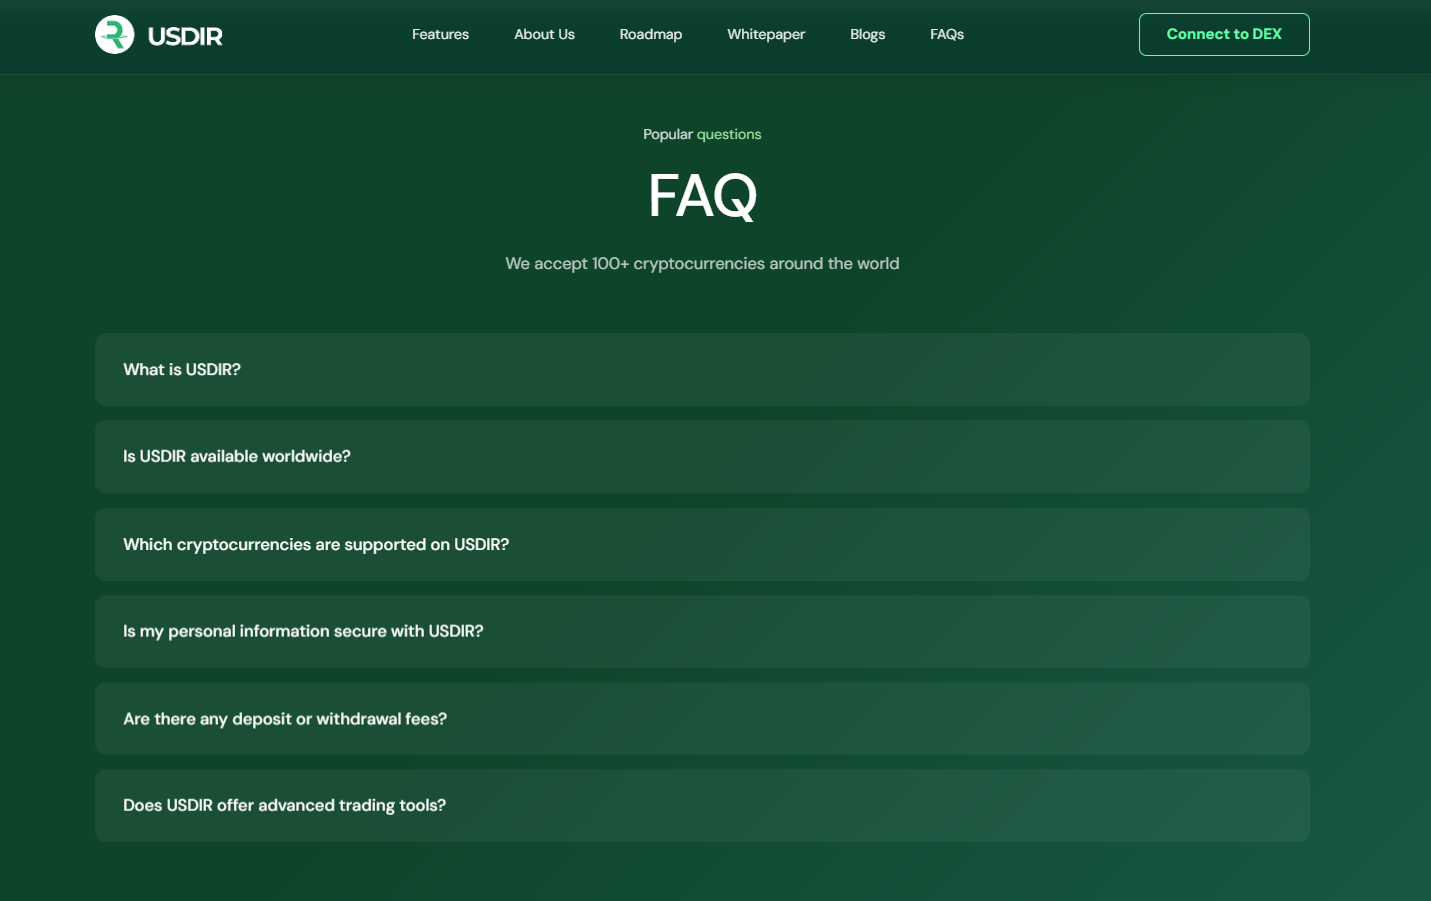Click the USDIR circular logo icon
Image resolution: width=1431 pixels, height=901 pixels.
click(x=115, y=35)
